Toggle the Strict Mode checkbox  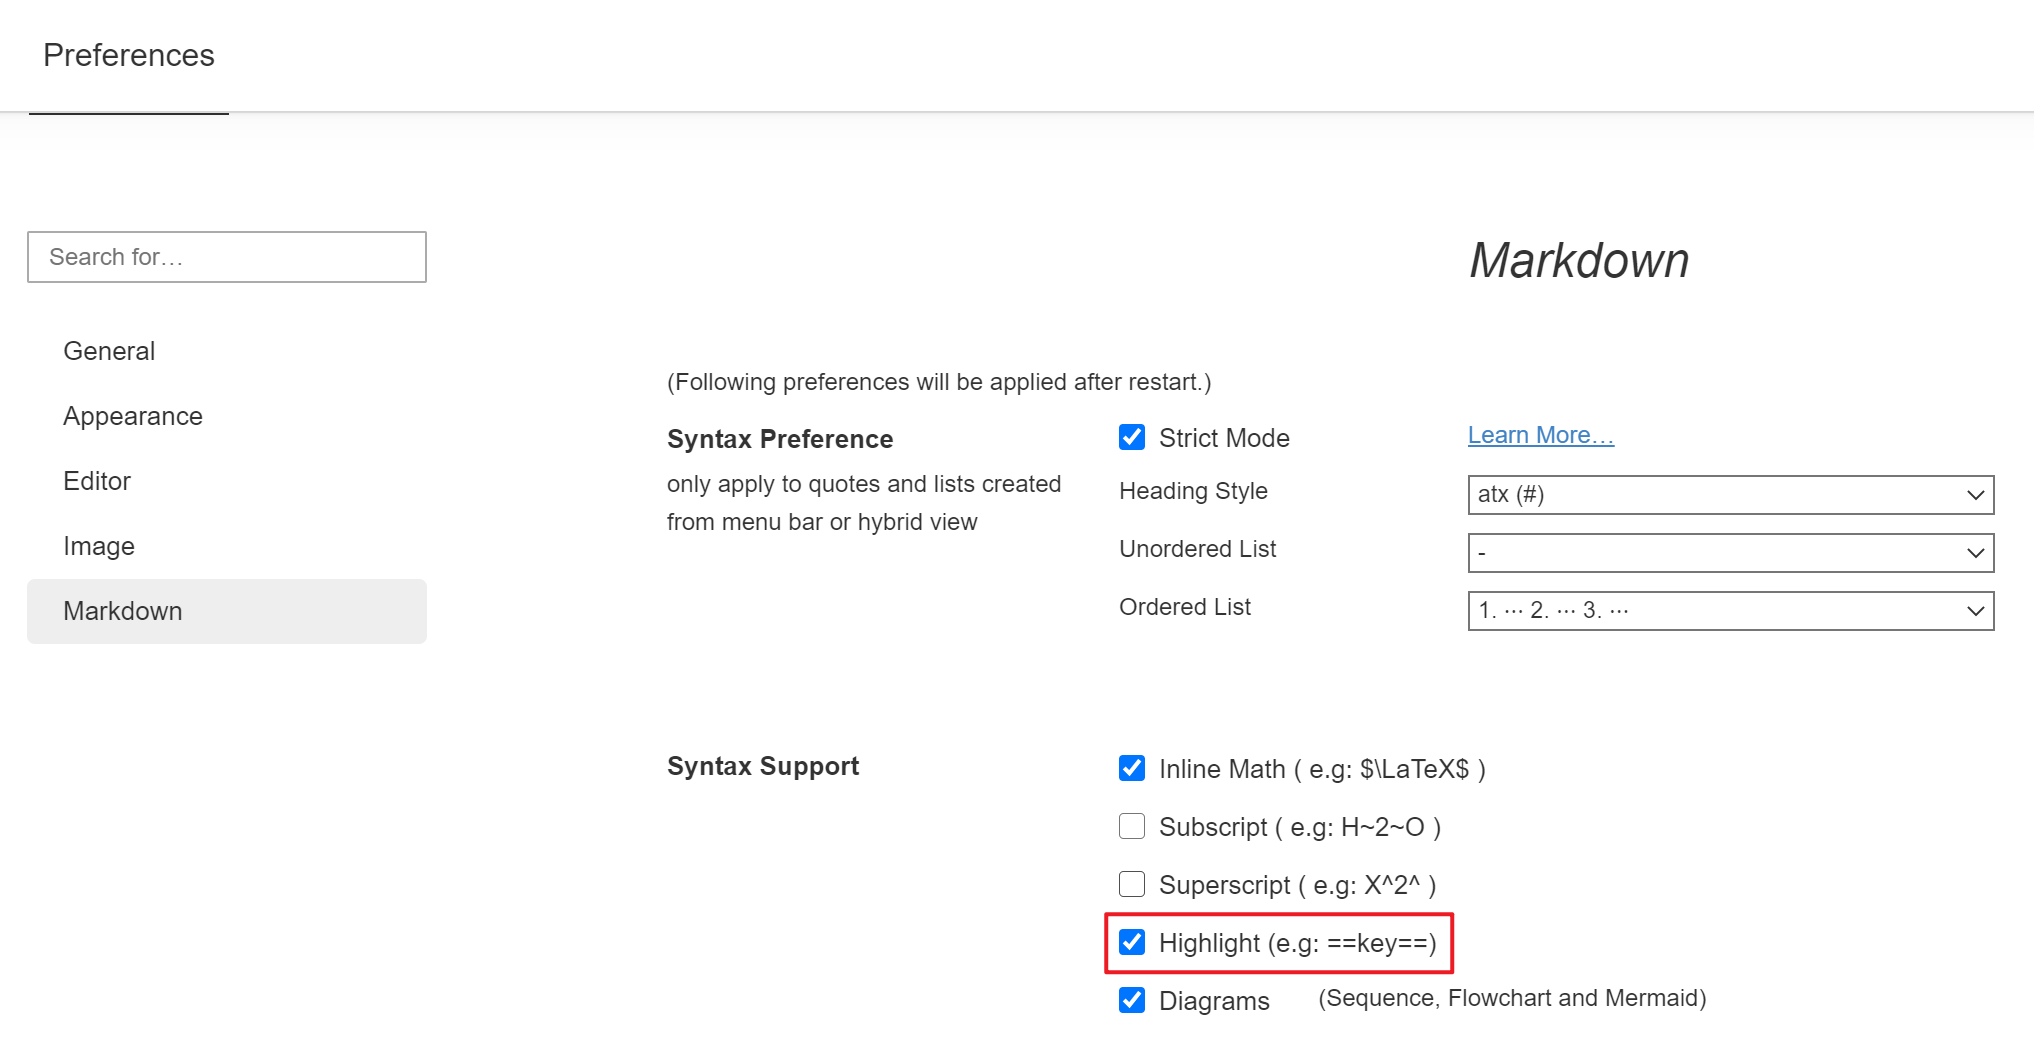1132,437
